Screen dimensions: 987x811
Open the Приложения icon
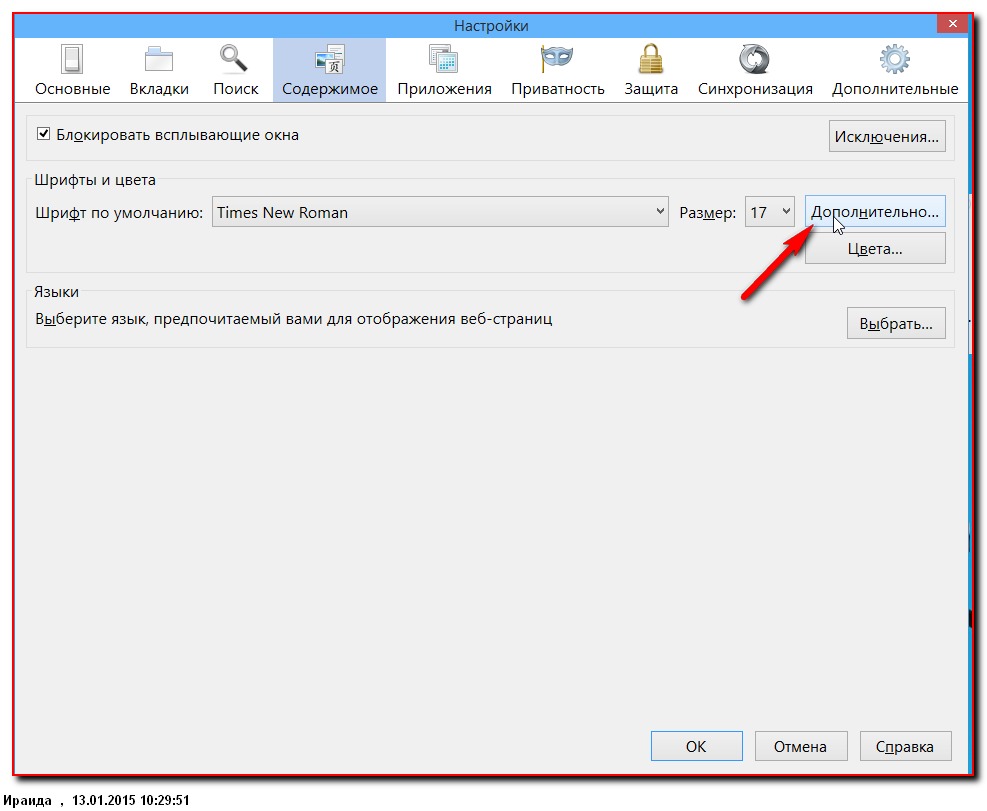[x=444, y=59]
